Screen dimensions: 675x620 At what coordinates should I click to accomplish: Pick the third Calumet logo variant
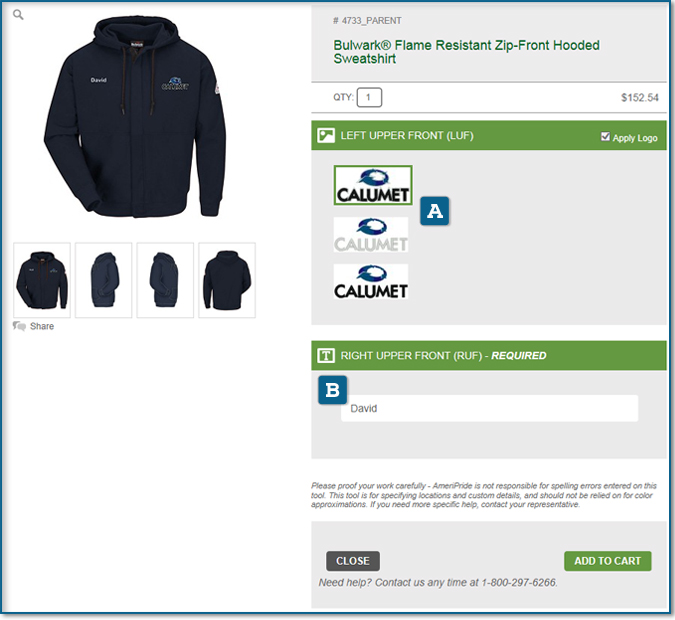point(371,282)
